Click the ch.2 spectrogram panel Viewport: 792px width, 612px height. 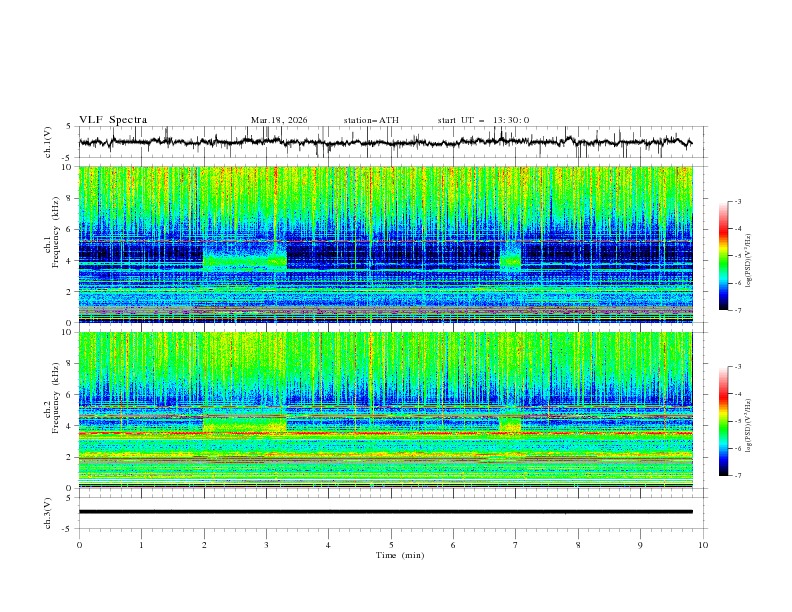(386, 410)
